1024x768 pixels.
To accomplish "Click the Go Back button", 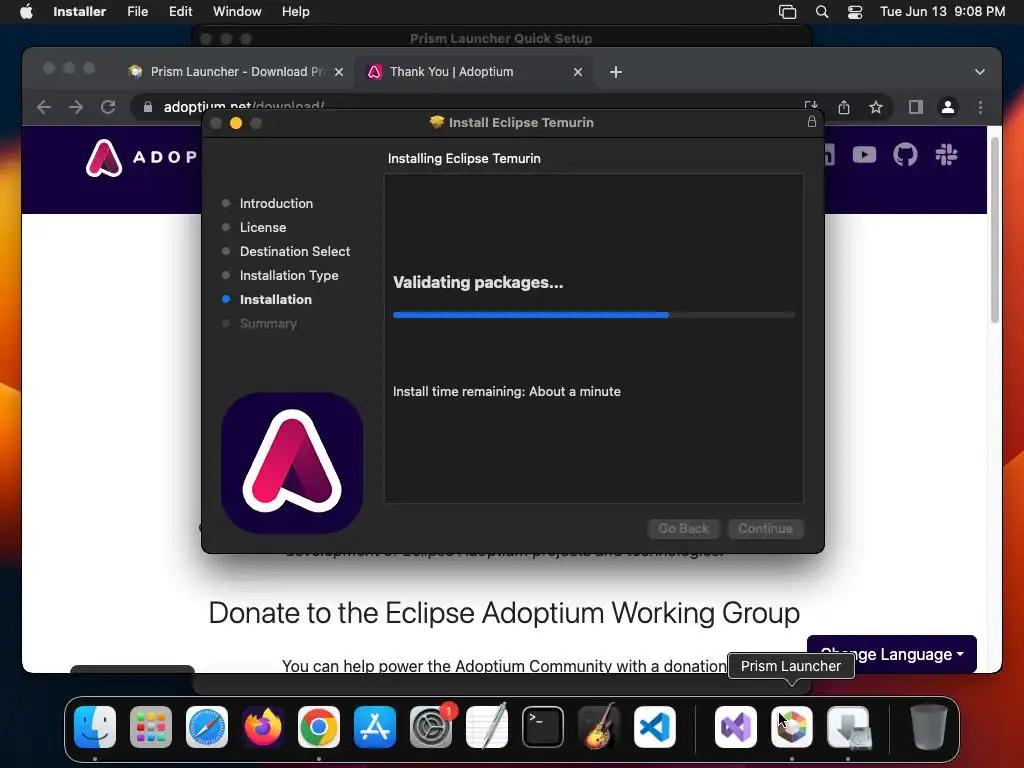I will (683, 528).
